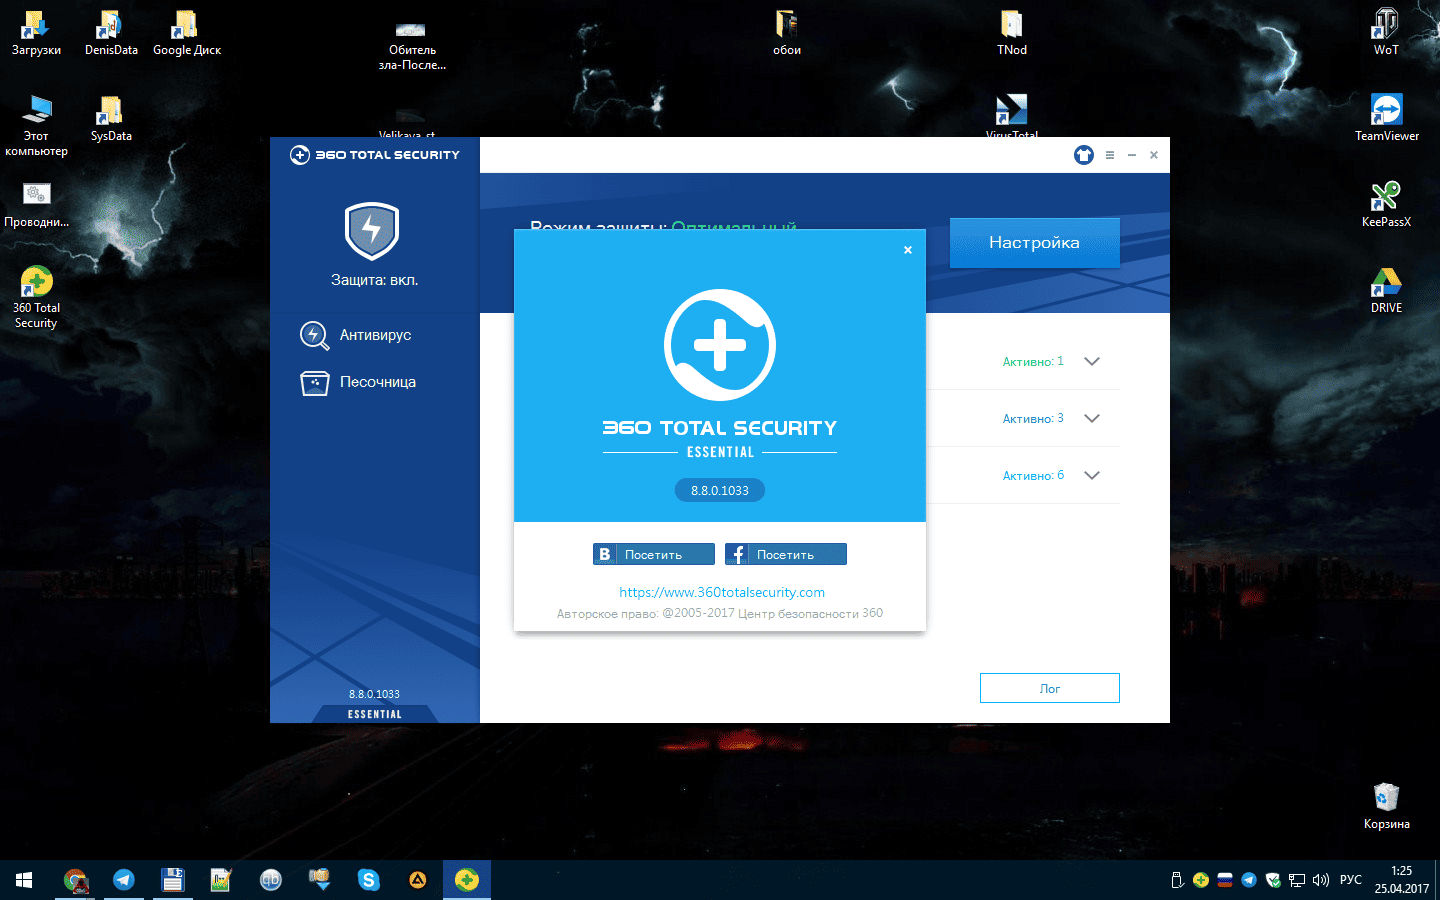The image size is (1440, 900).
Task: Launch the KeePassX desktop shortcut
Action: coord(1386,205)
